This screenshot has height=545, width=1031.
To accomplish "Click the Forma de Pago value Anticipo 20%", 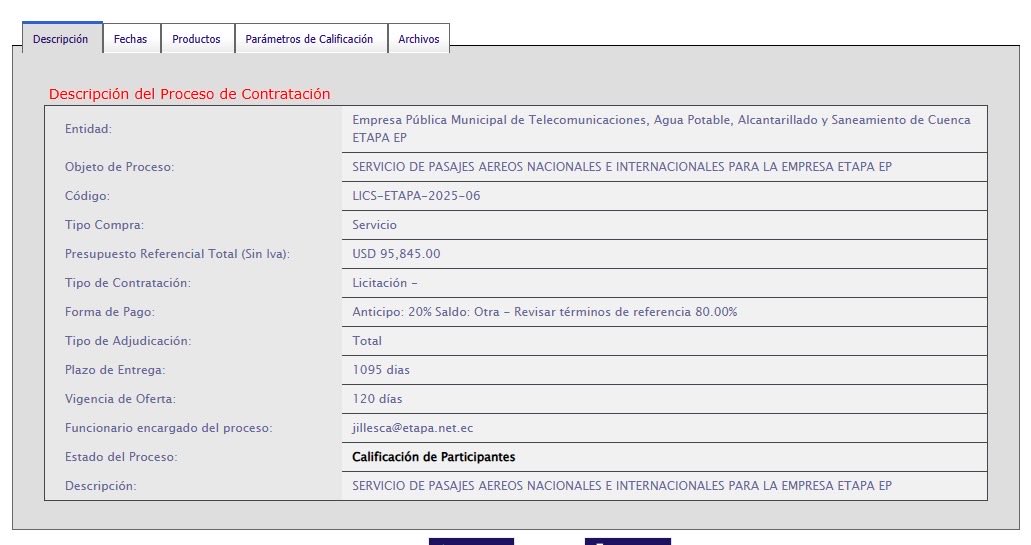I will click(544, 312).
